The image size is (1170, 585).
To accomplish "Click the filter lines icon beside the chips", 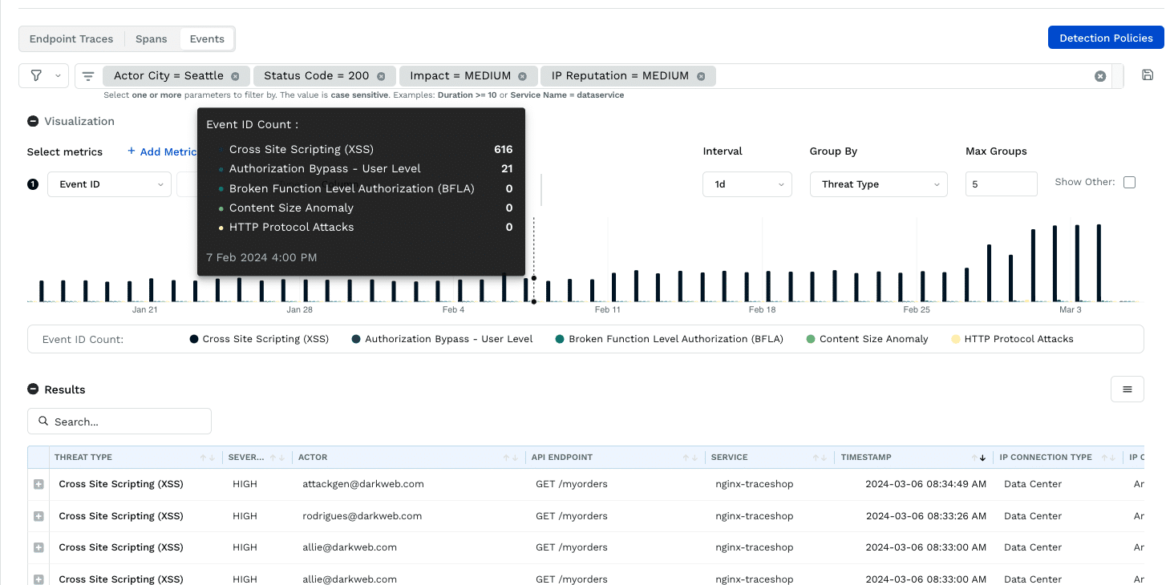I will [x=88, y=76].
